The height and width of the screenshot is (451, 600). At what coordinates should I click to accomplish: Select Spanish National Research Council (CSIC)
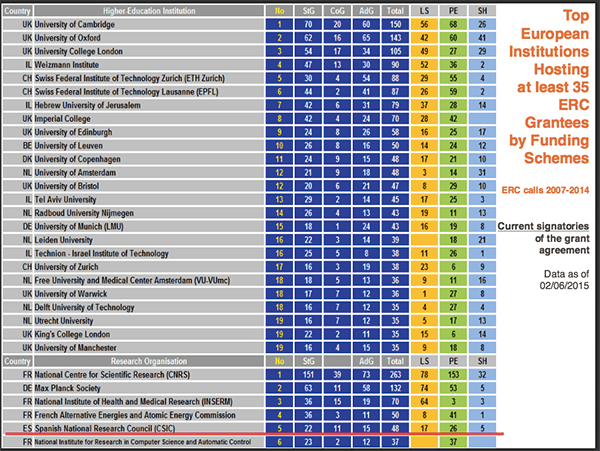(x=105, y=428)
